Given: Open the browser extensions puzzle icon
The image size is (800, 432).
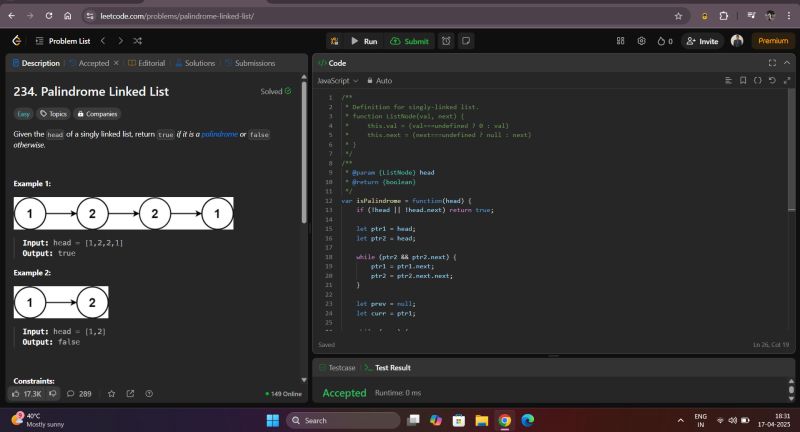Looking at the screenshot, I should [723, 16].
